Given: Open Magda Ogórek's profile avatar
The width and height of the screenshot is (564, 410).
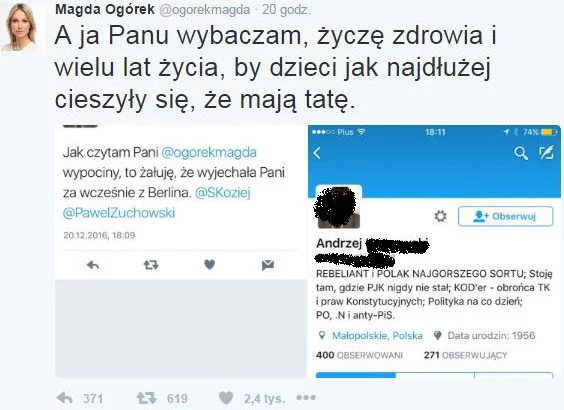Looking at the screenshot, I should pos(22,27).
